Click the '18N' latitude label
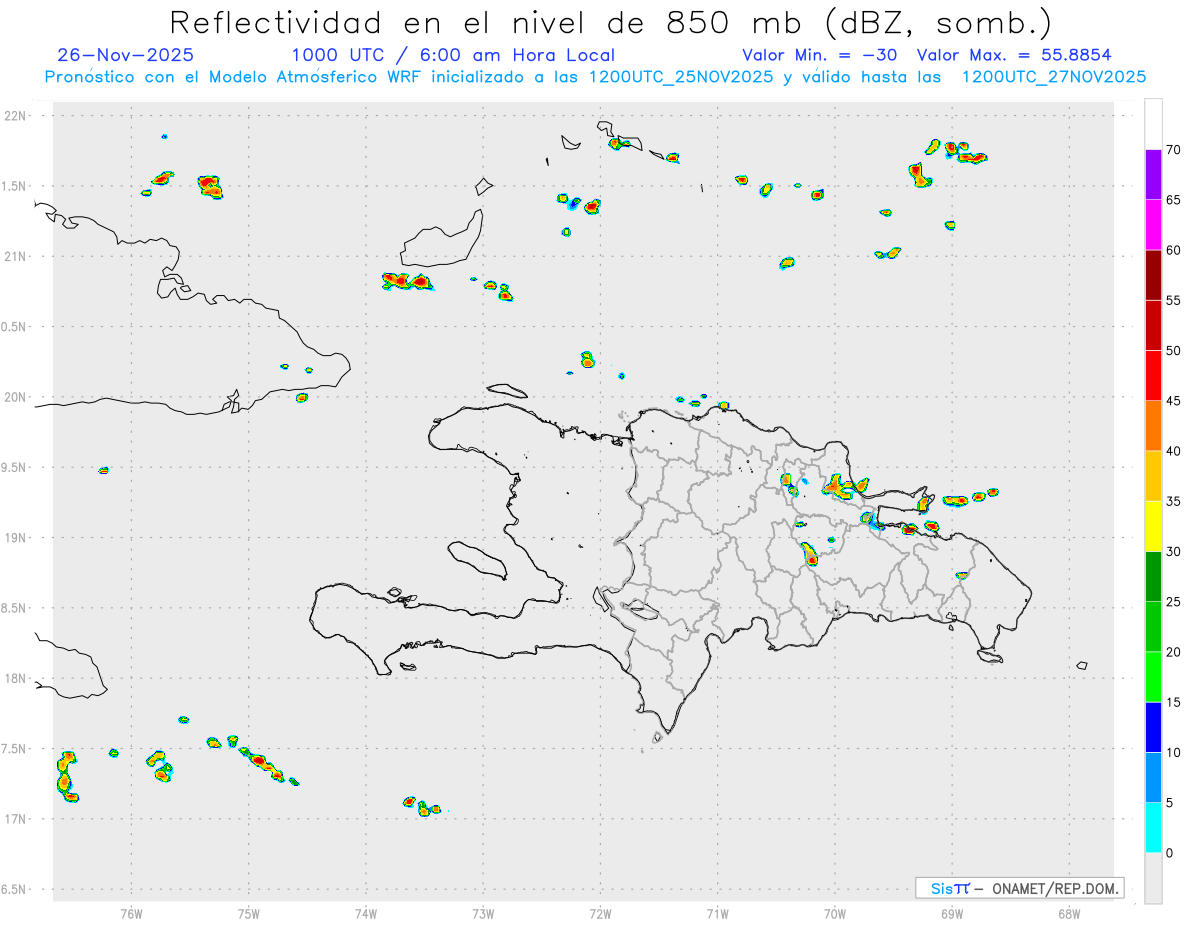The width and height of the screenshot is (1200, 927). 17,678
